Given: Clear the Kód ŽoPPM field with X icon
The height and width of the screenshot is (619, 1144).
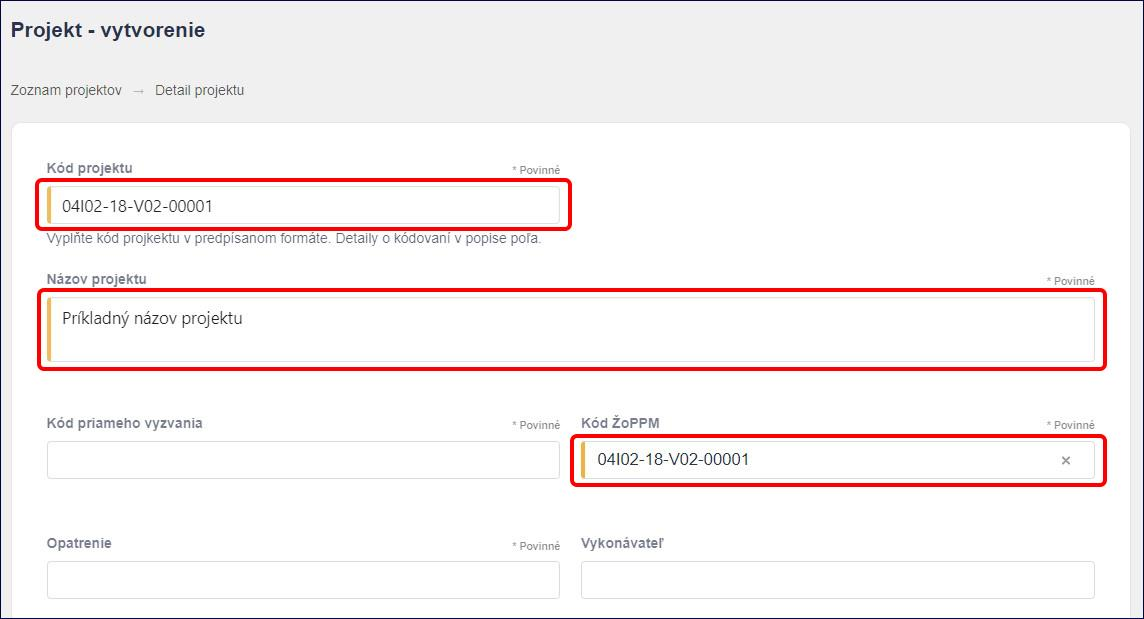Looking at the screenshot, I should click(1066, 461).
